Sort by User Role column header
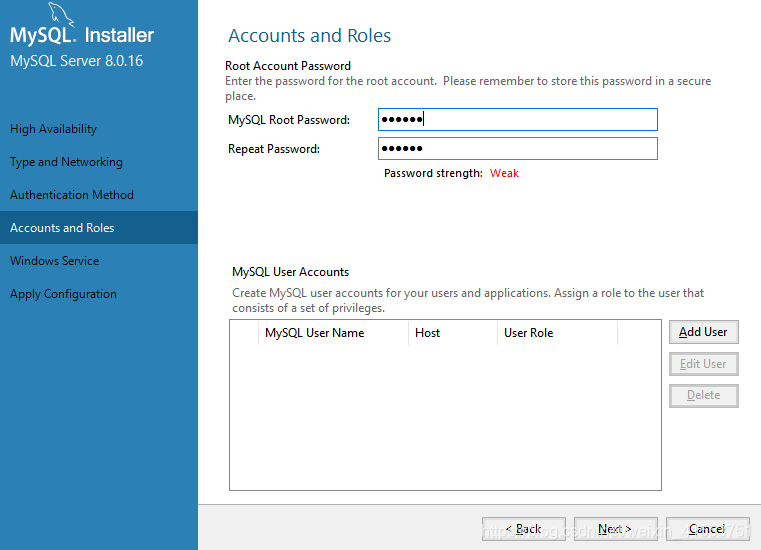This screenshot has width=761, height=550. point(557,333)
